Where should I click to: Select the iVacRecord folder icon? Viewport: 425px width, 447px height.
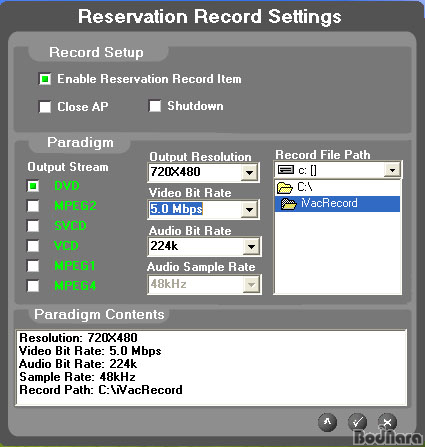click(x=288, y=204)
